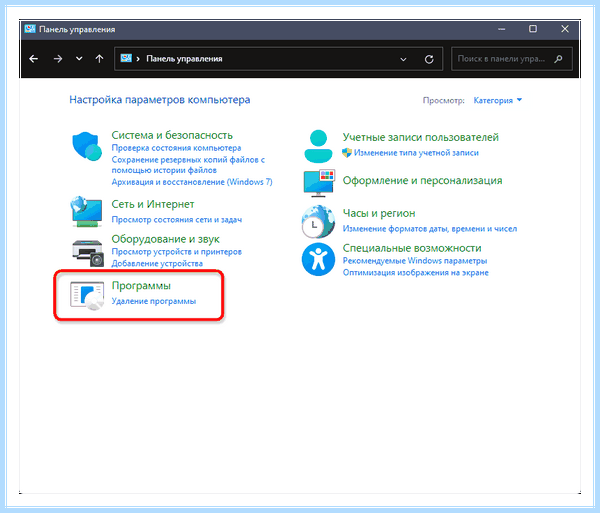This screenshot has height=513, width=600.
Task: Open the blue shield Система и безопасность icon
Action: click(x=87, y=147)
